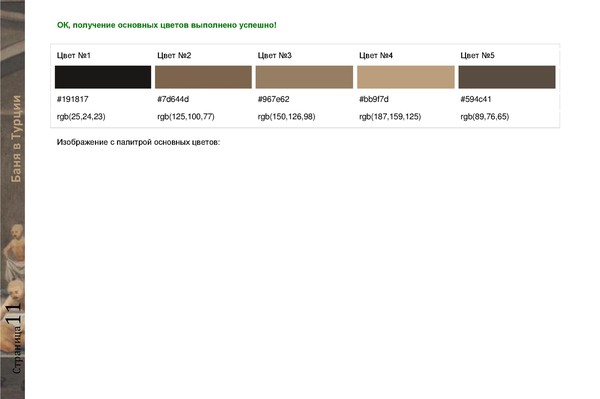Click the rgb(89,76,65) value
This screenshot has height=399, width=600.
pos(485,117)
